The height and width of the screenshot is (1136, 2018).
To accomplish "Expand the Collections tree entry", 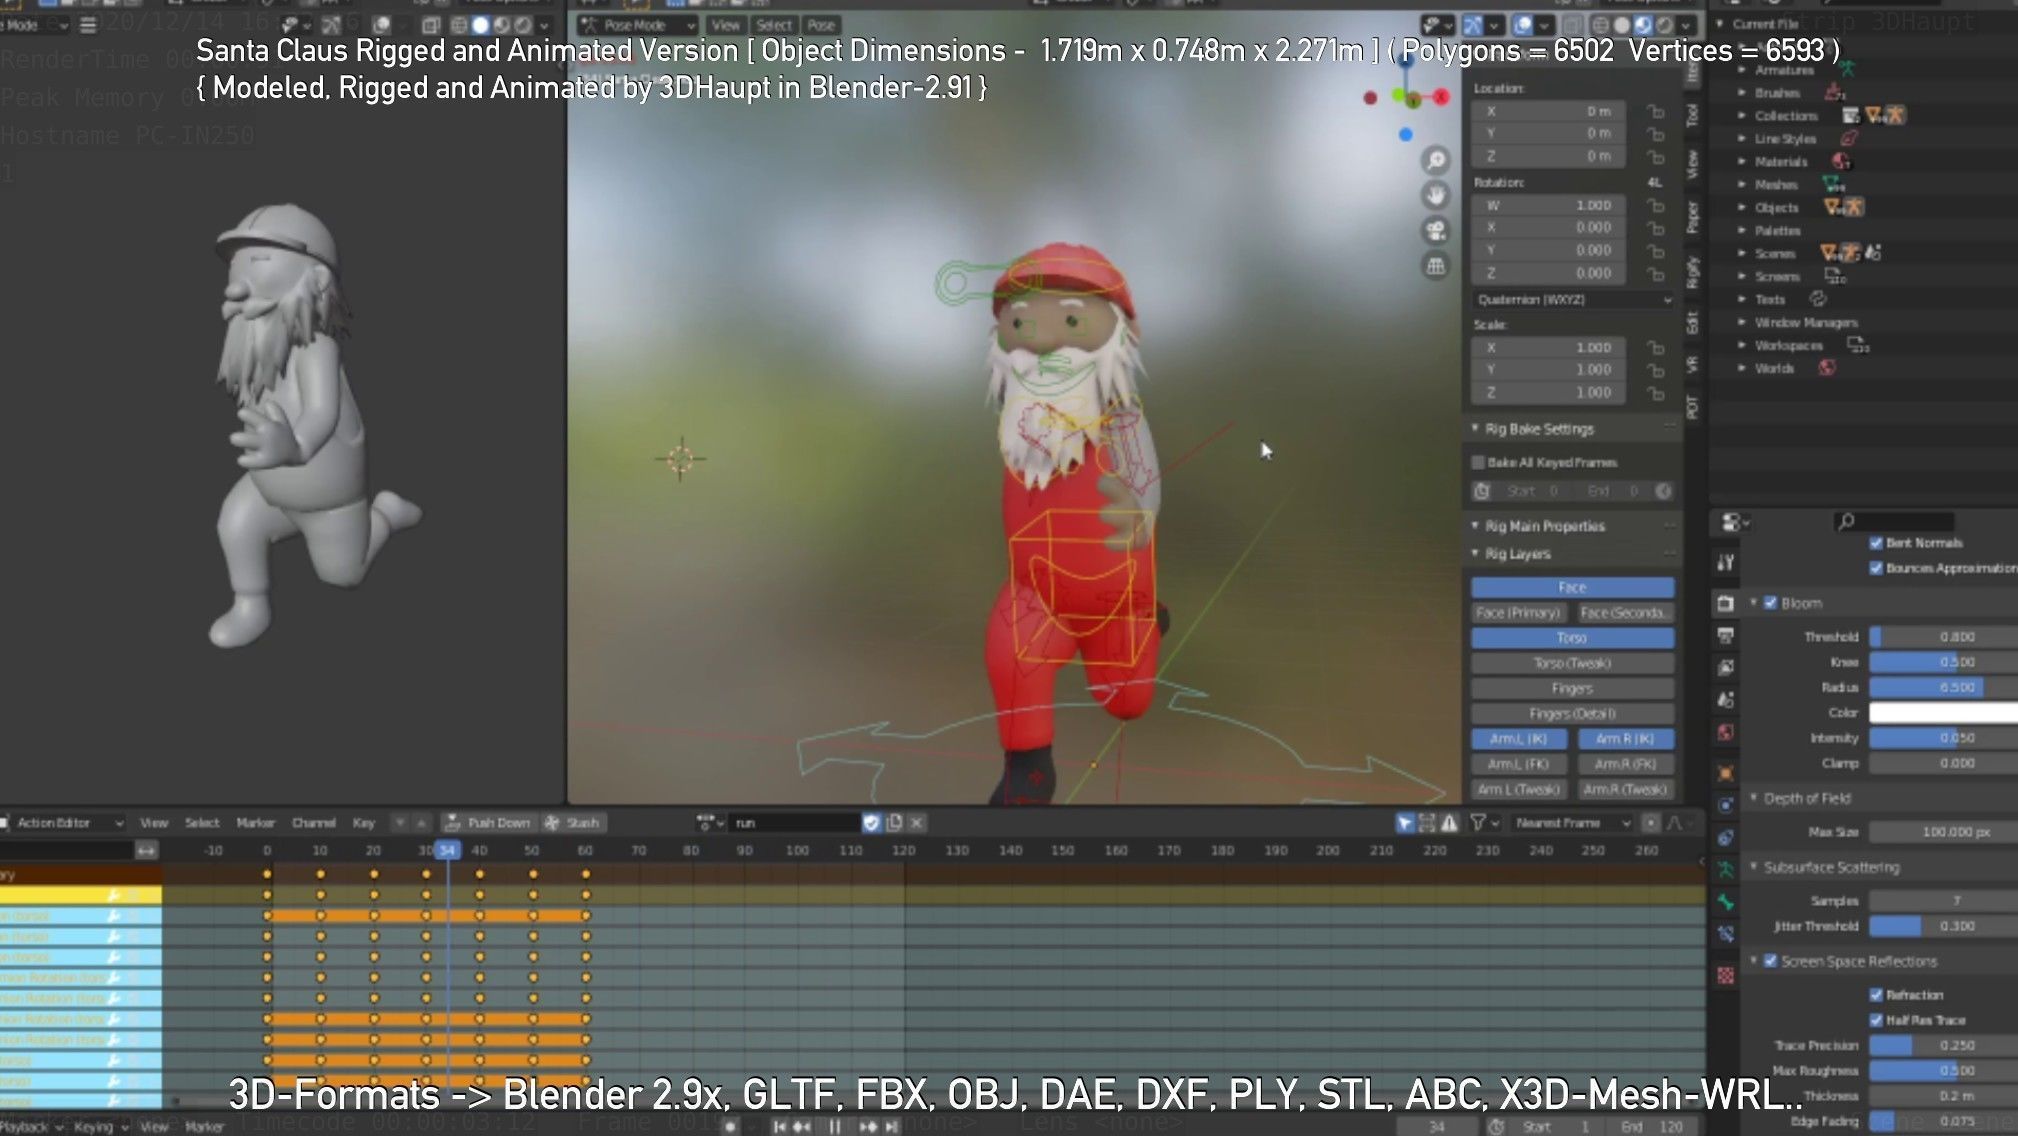I will click(x=1742, y=115).
